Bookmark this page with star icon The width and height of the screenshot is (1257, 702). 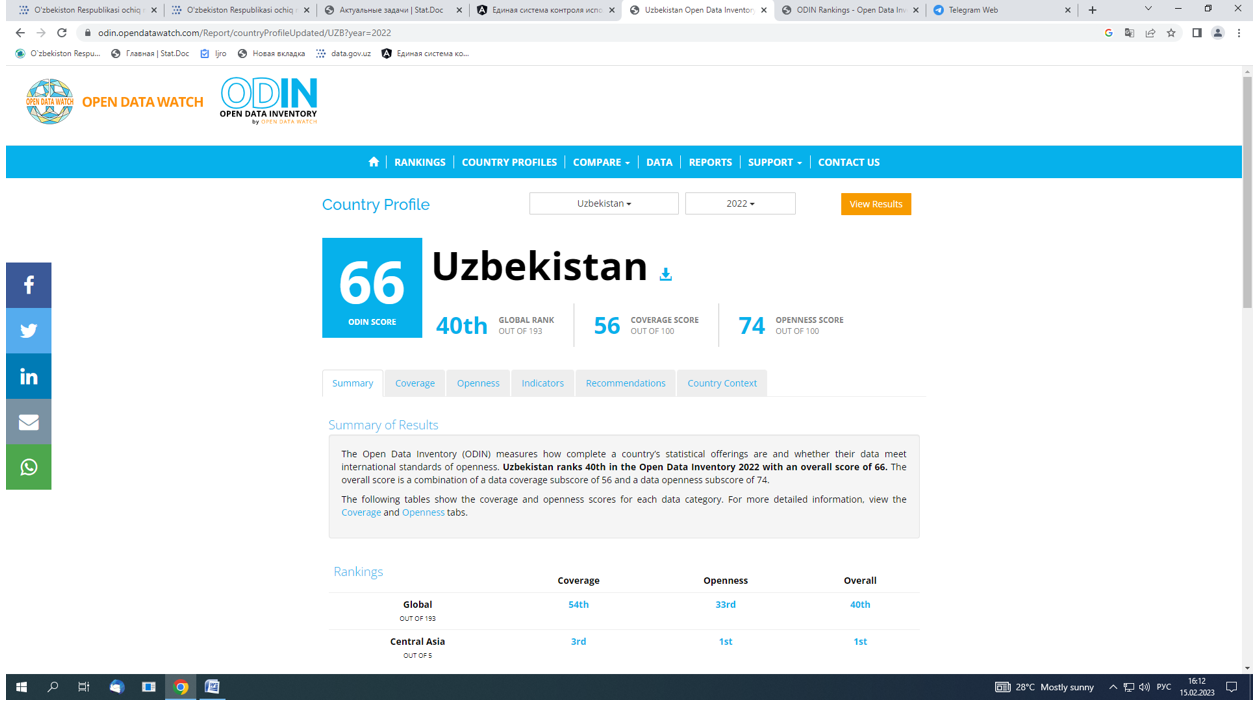click(1171, 33)
